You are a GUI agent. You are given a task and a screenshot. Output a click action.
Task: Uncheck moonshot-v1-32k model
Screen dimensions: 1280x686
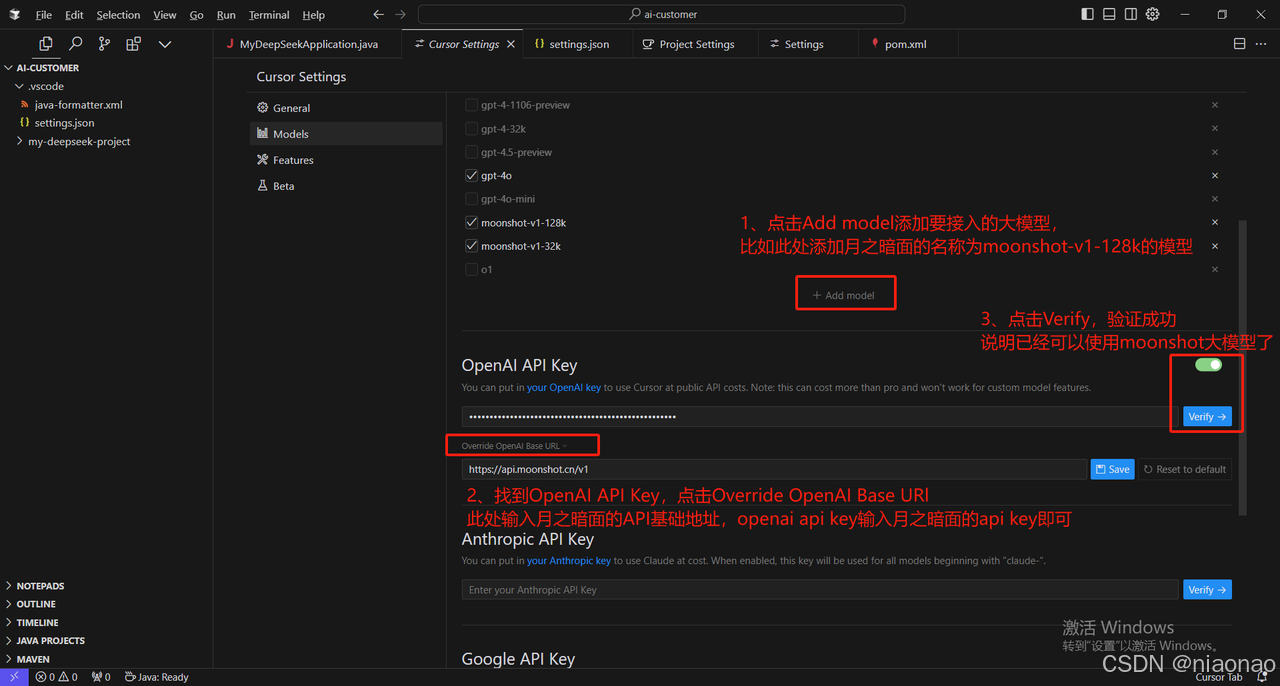(472, 246)
